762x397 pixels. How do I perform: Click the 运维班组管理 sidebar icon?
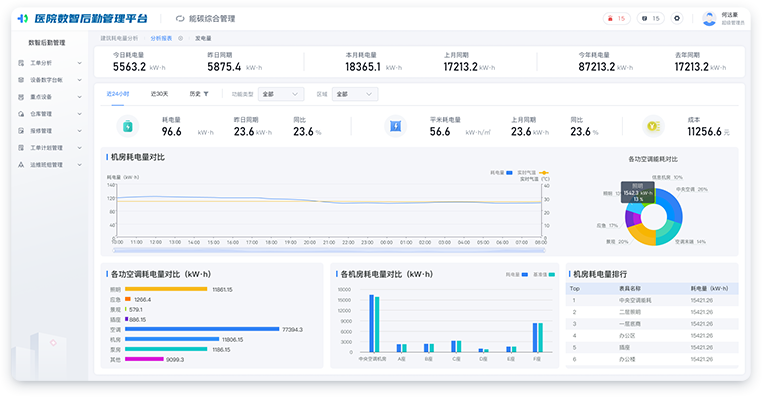[21, 165]
